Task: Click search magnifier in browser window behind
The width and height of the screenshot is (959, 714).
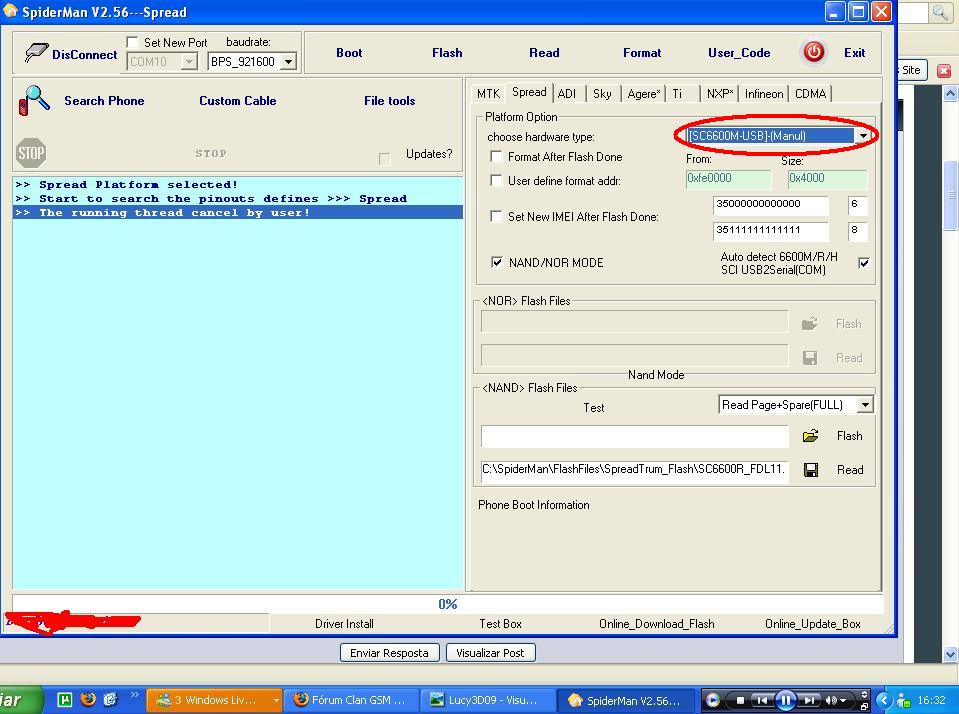Action: [x=939, y=12]
